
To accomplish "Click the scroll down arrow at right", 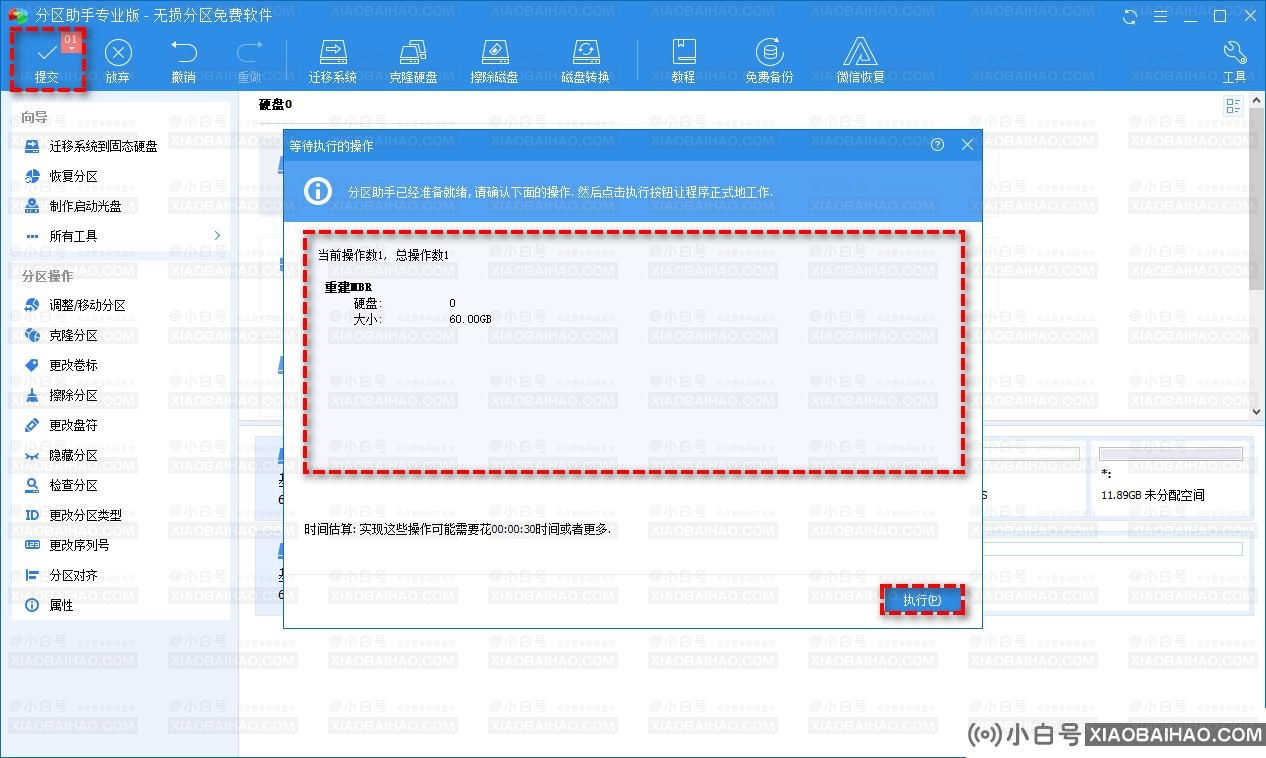I will [1257, 411].
